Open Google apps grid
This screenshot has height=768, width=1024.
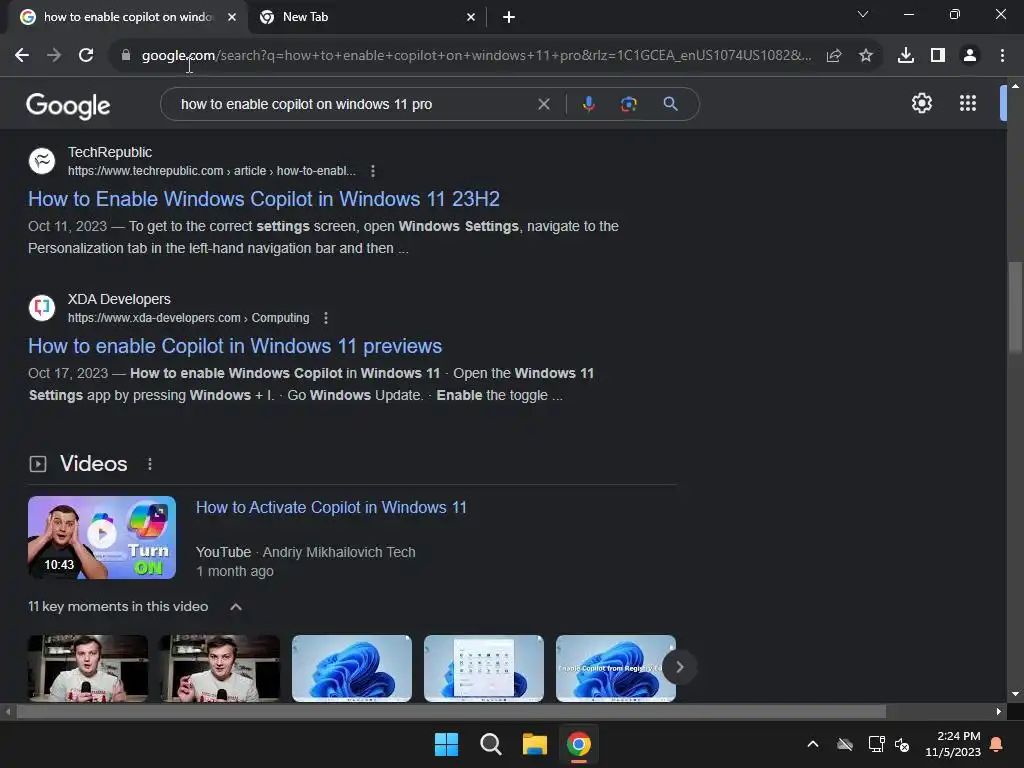coord(968,103)
